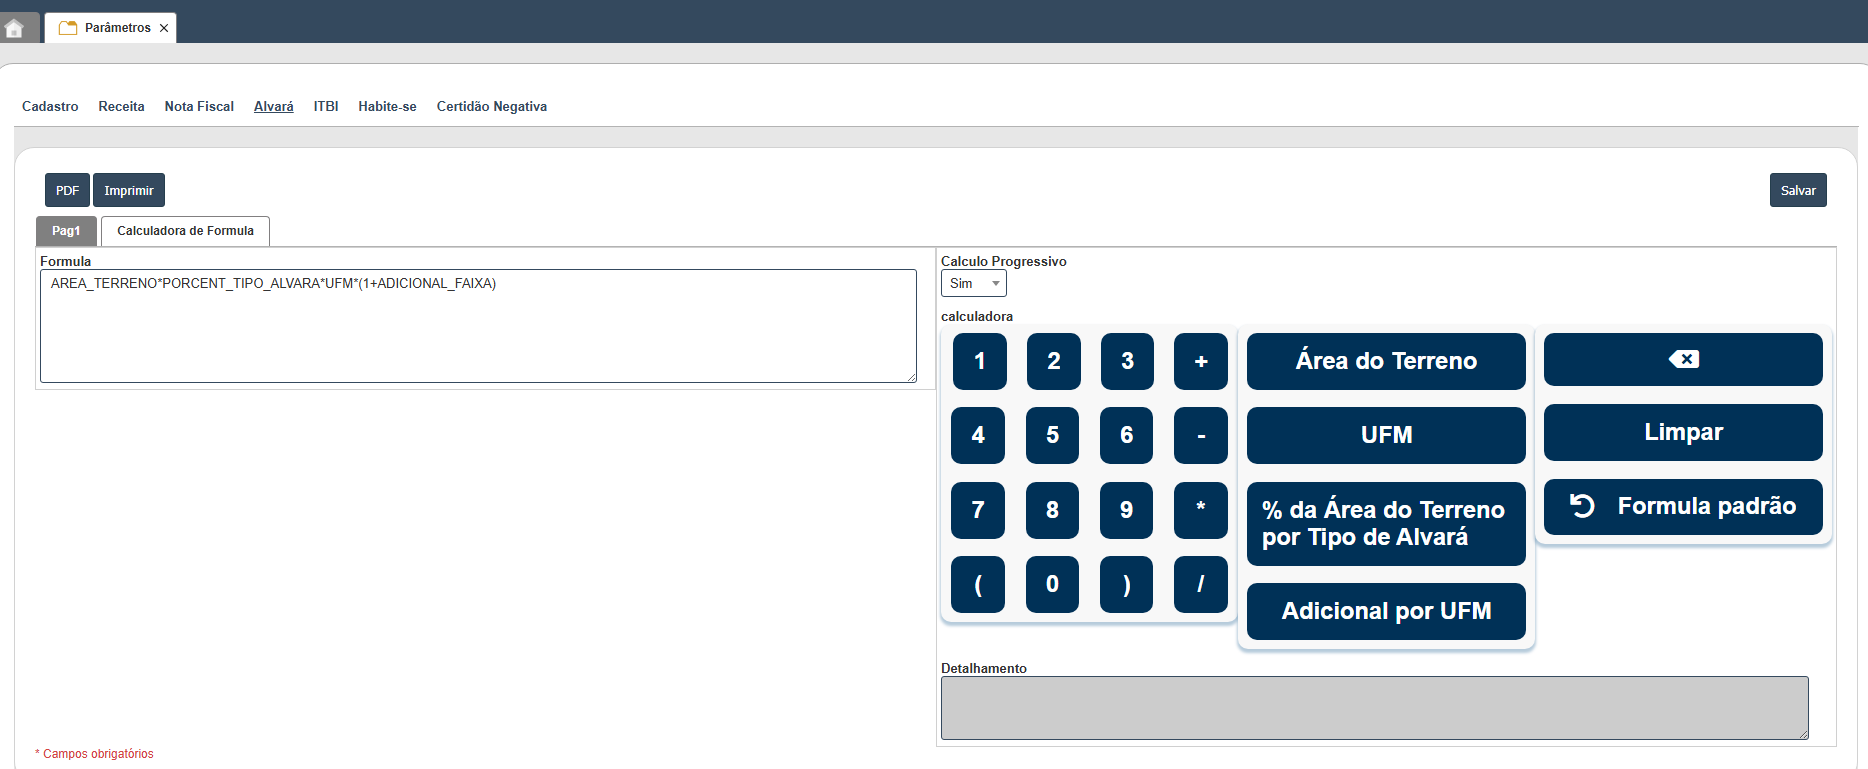Viewport: 1868px width, 769px height.
Task: Save parameters with Salvar button
Action: coord(1798,190)
